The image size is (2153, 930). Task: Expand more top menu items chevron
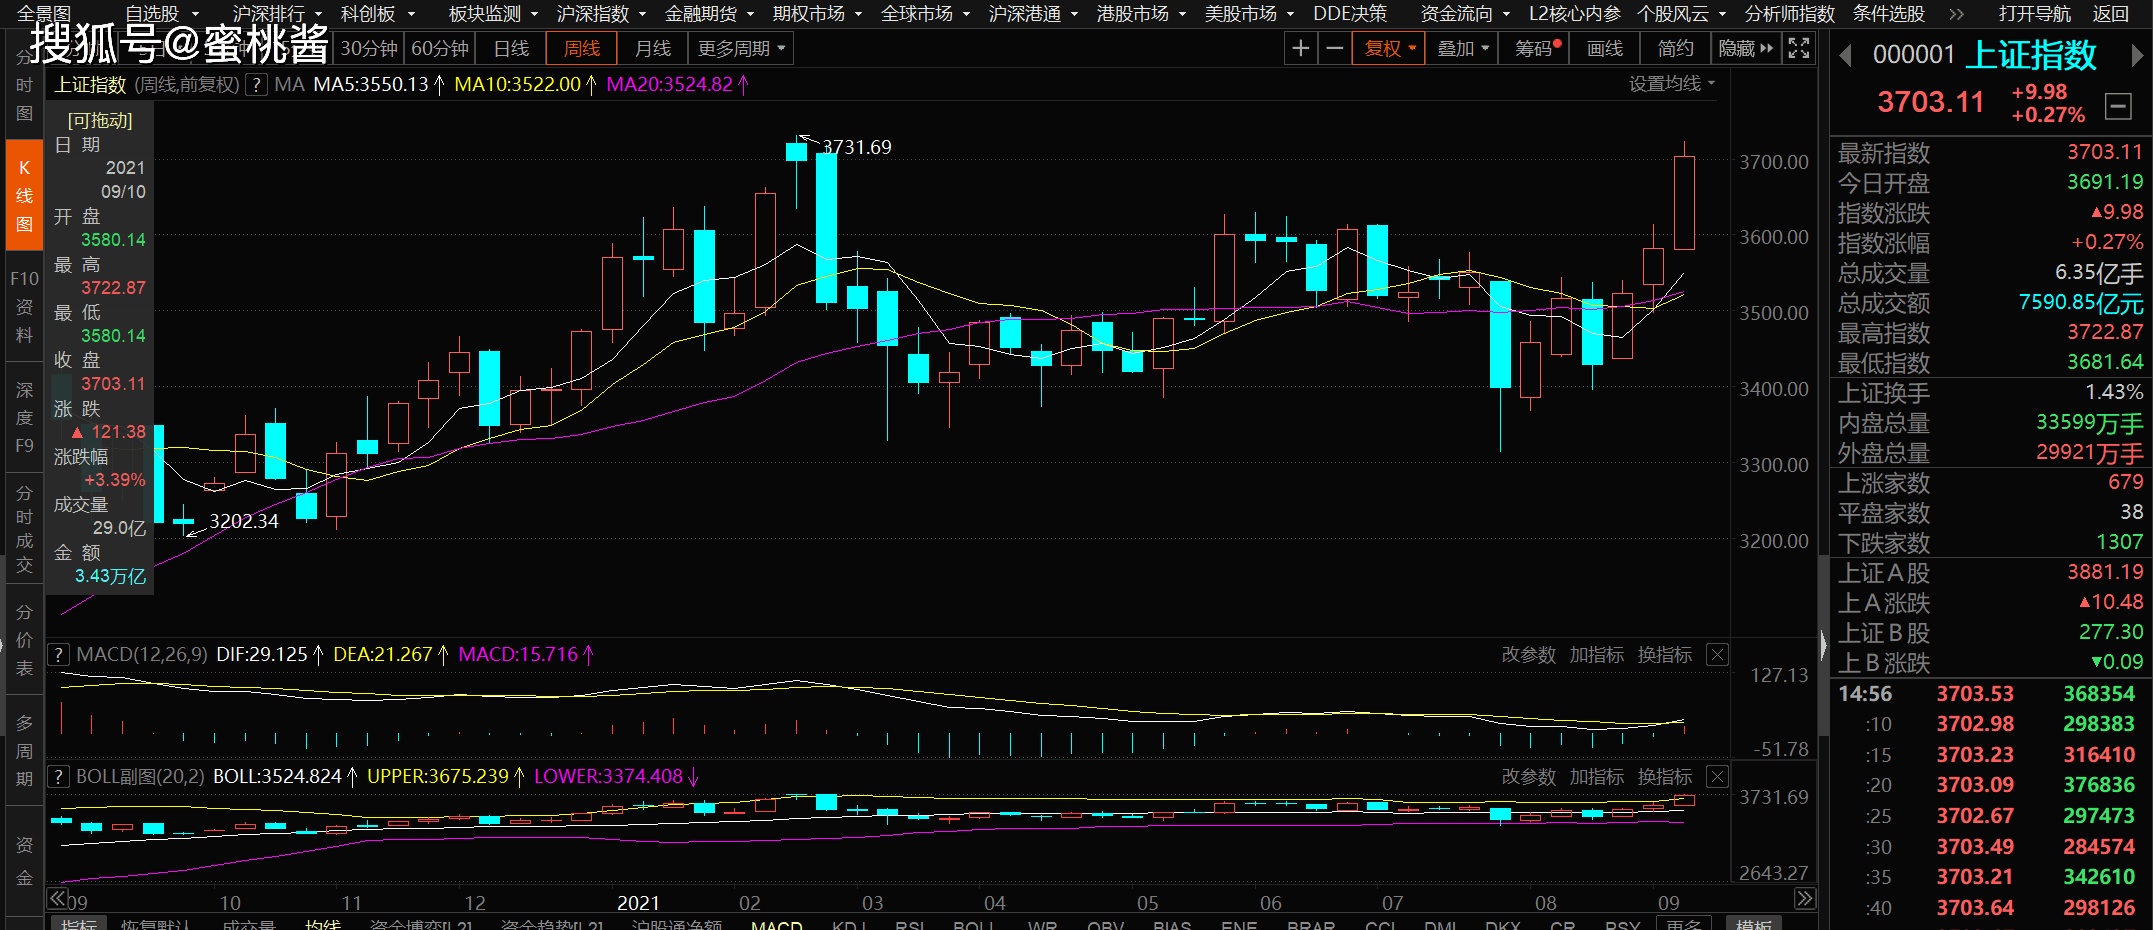click(x=1956, y=14)
